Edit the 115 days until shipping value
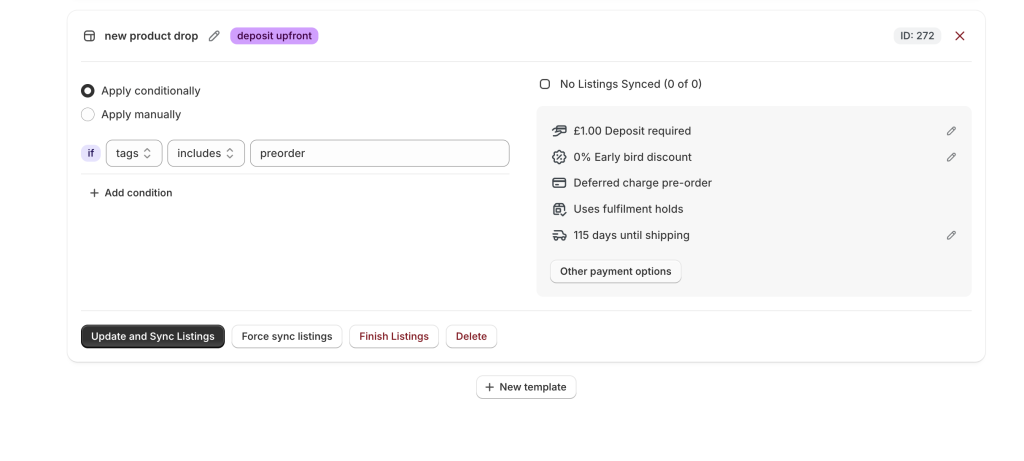This screenshot has height=461, width=1024. coord(951,236)
